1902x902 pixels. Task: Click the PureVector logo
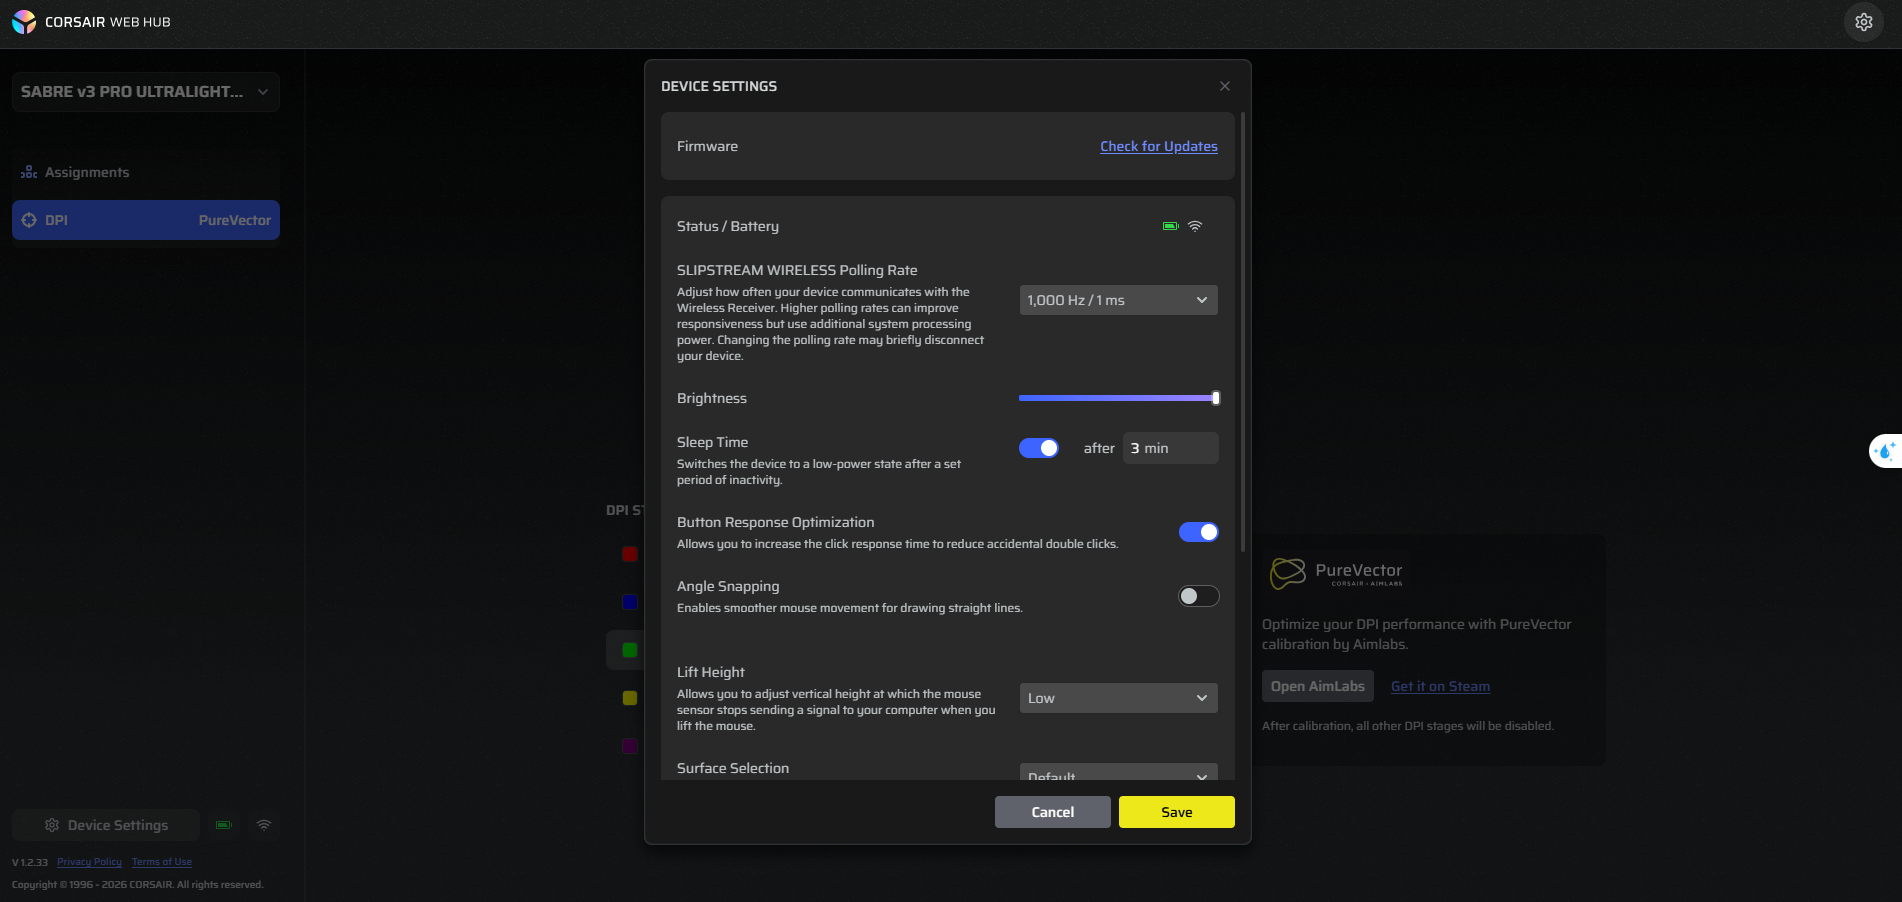1337,572
